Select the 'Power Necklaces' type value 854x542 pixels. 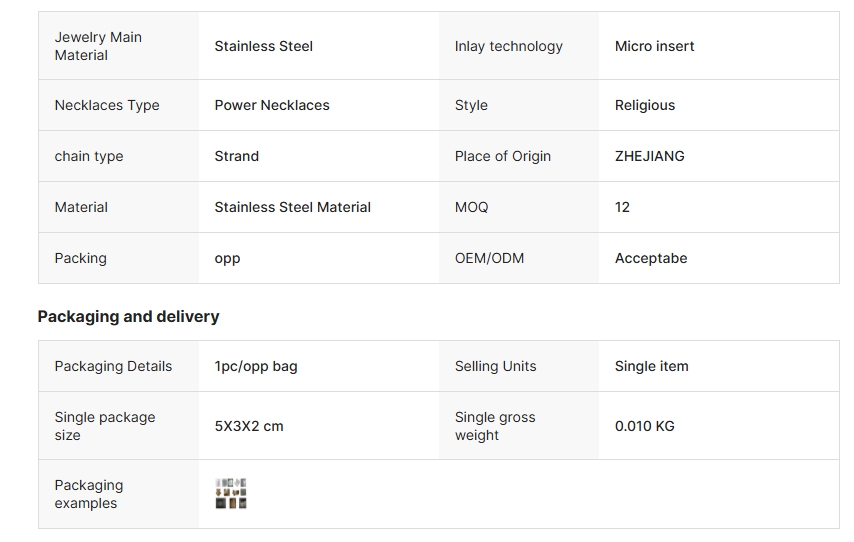[271, 105]
